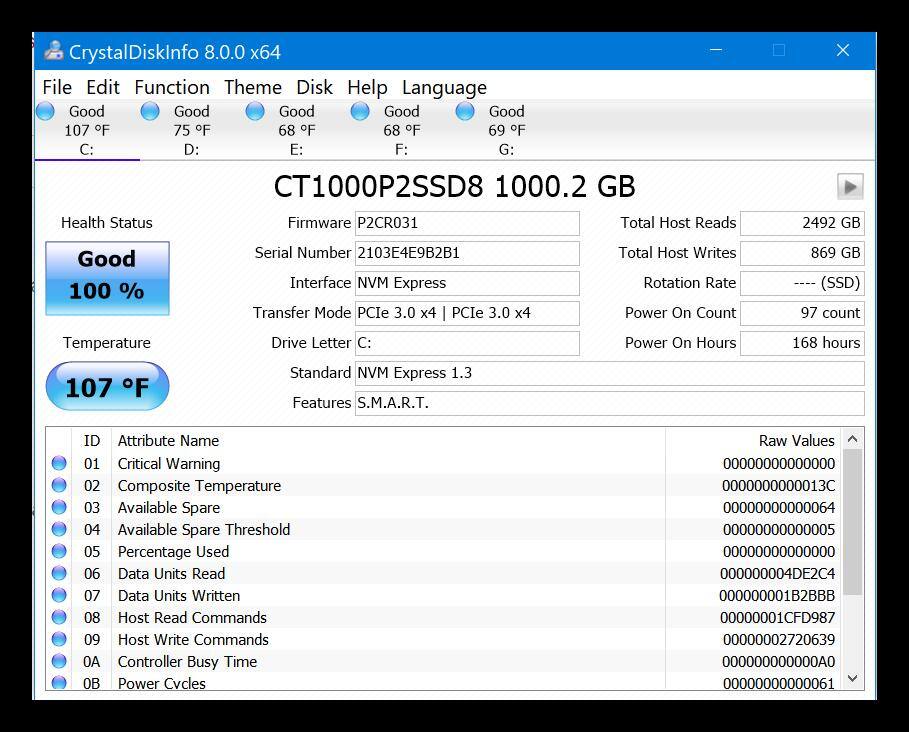Image resolution: width=909 pixels, height=732 pixels.
Task: Open the Language menu
Action: [444, 88]
